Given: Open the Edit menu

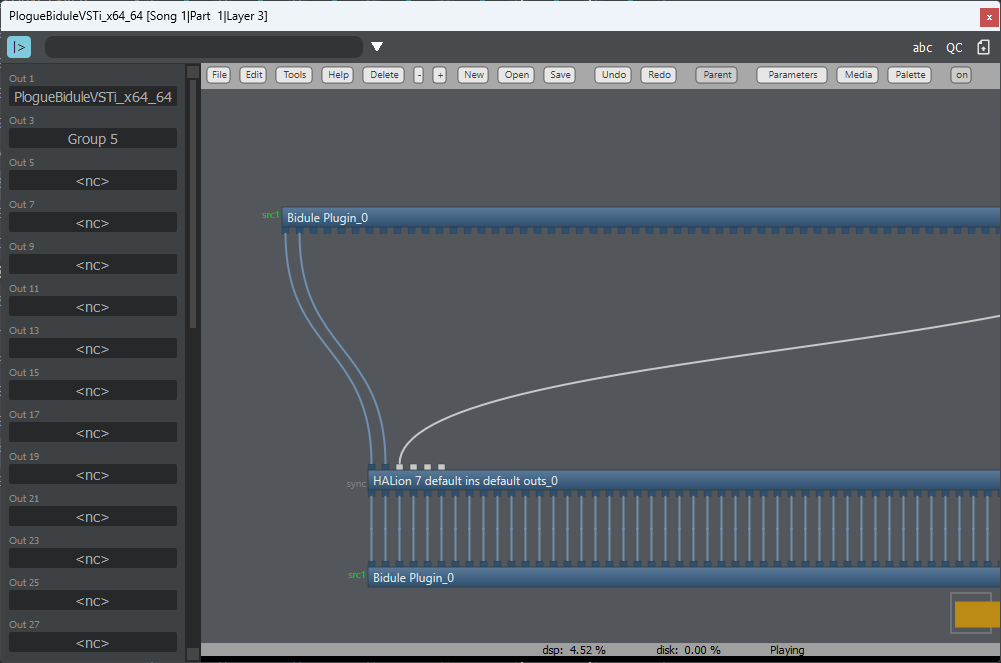Looking at the screenshot, I should [x=254, y=75].
